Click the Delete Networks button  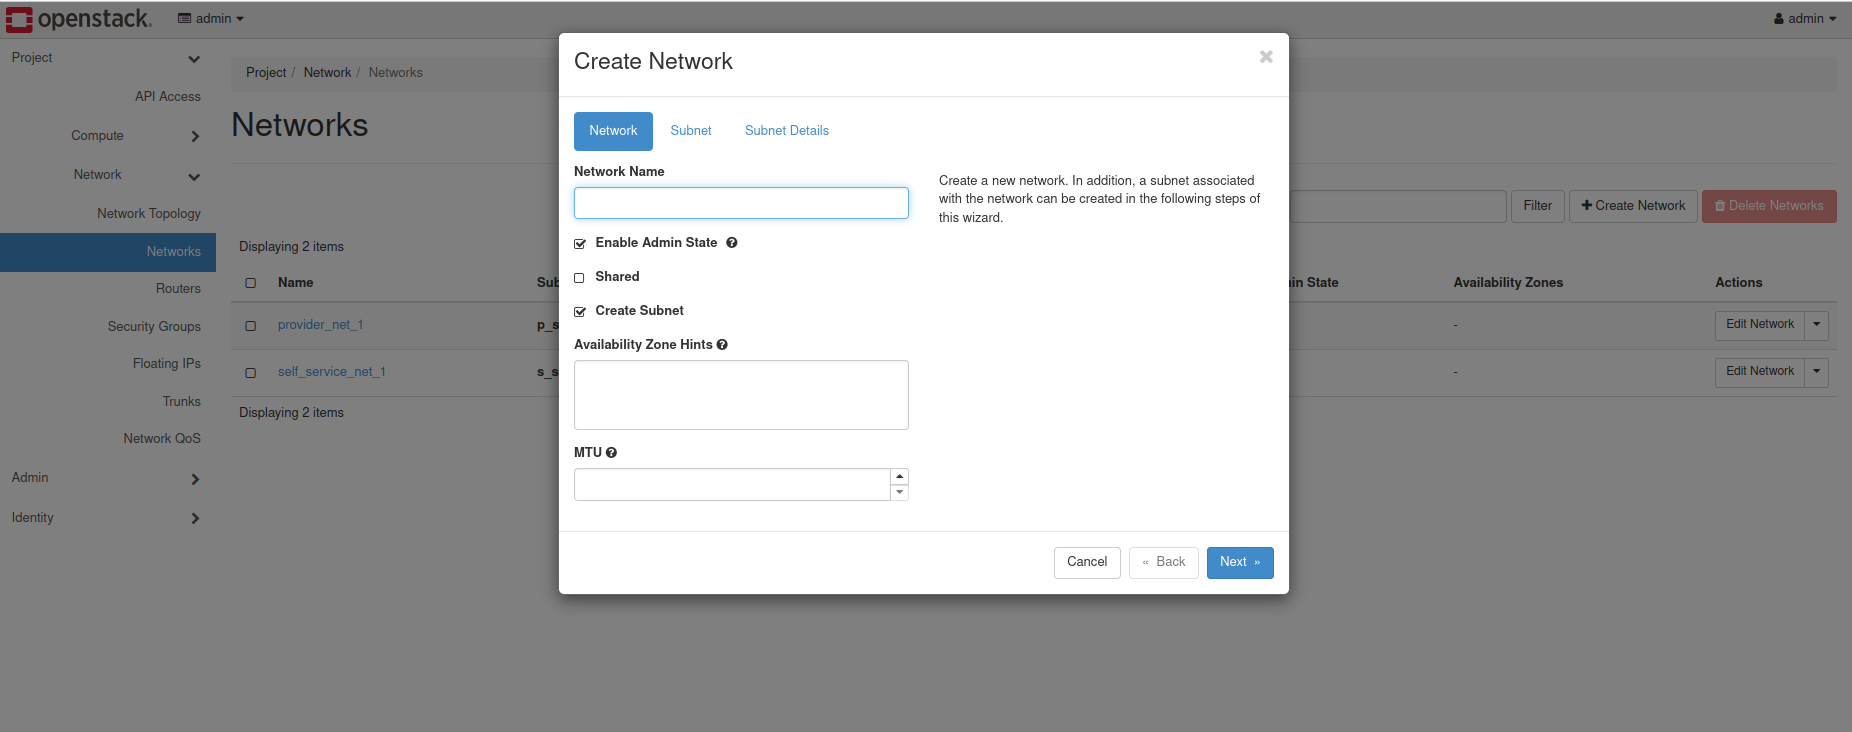point(1769,206)
